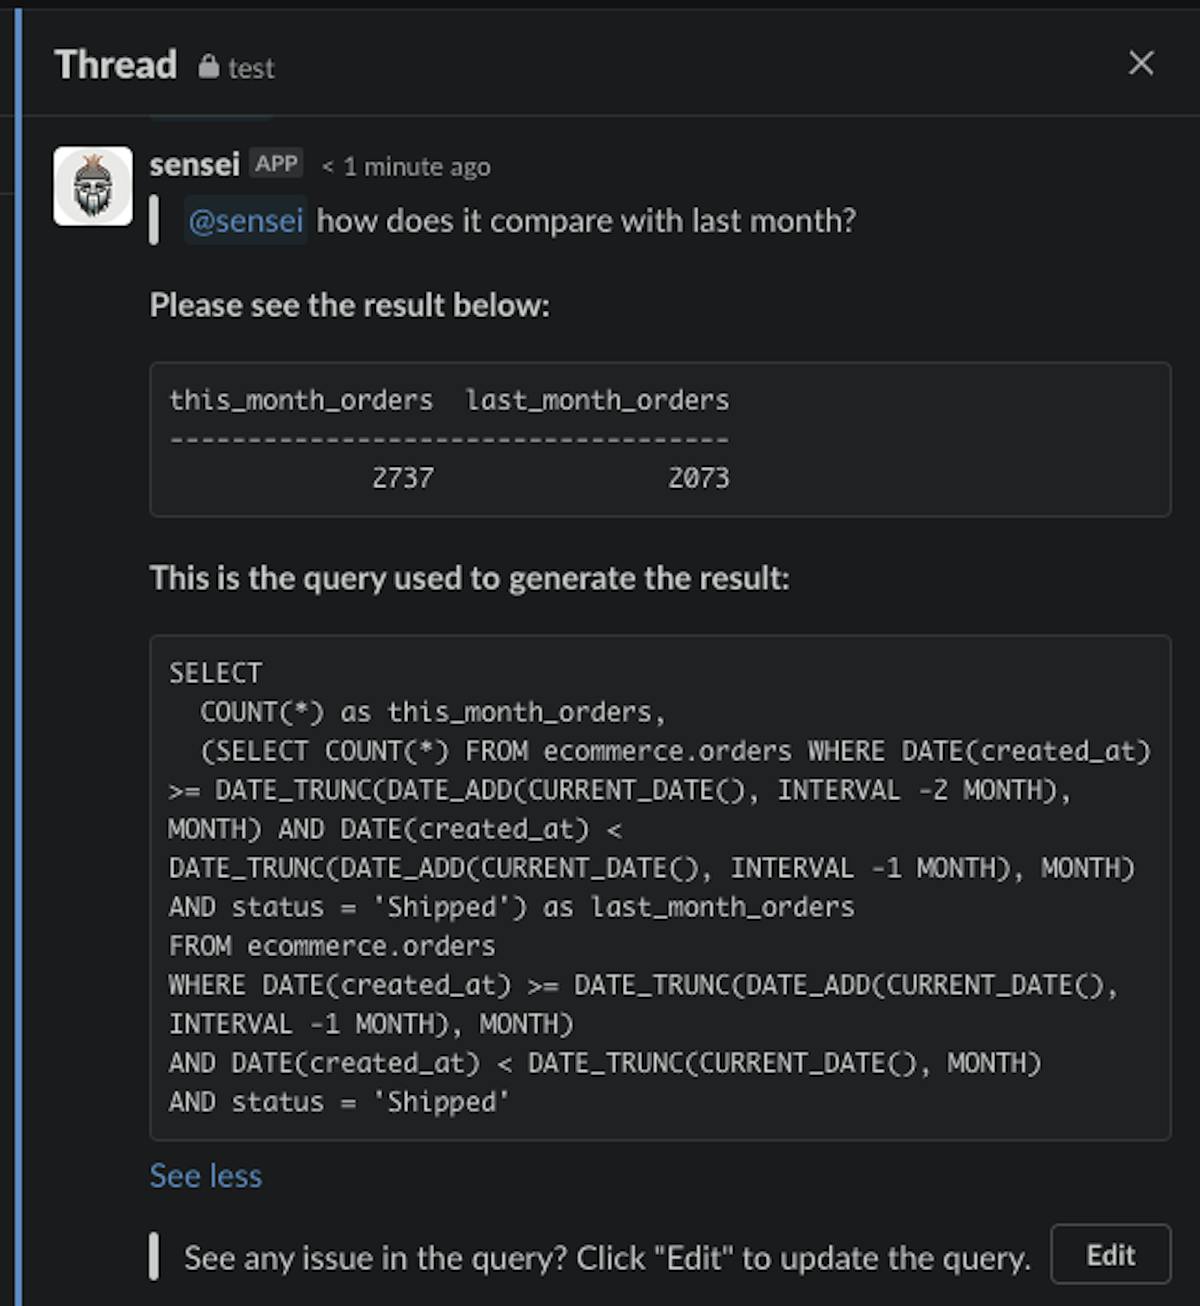This screenshot has height=1306, width=1200.
Task: Click the 2073 result value
Action: click(699, 478)
